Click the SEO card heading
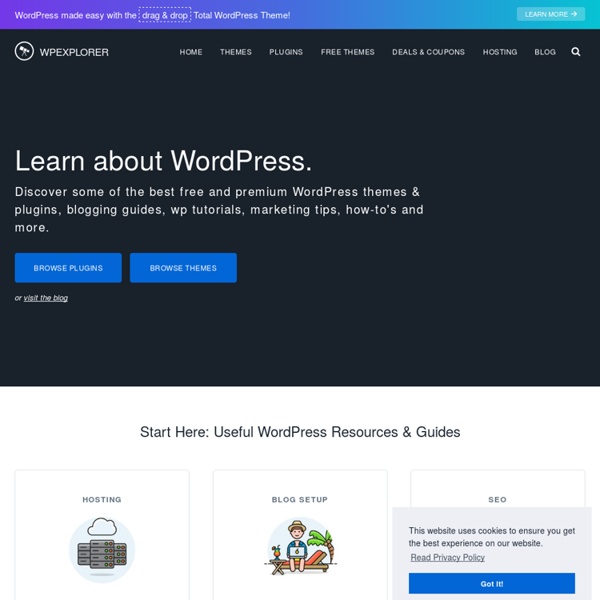This screenshot has height=600, width=600. click(497, 499)
